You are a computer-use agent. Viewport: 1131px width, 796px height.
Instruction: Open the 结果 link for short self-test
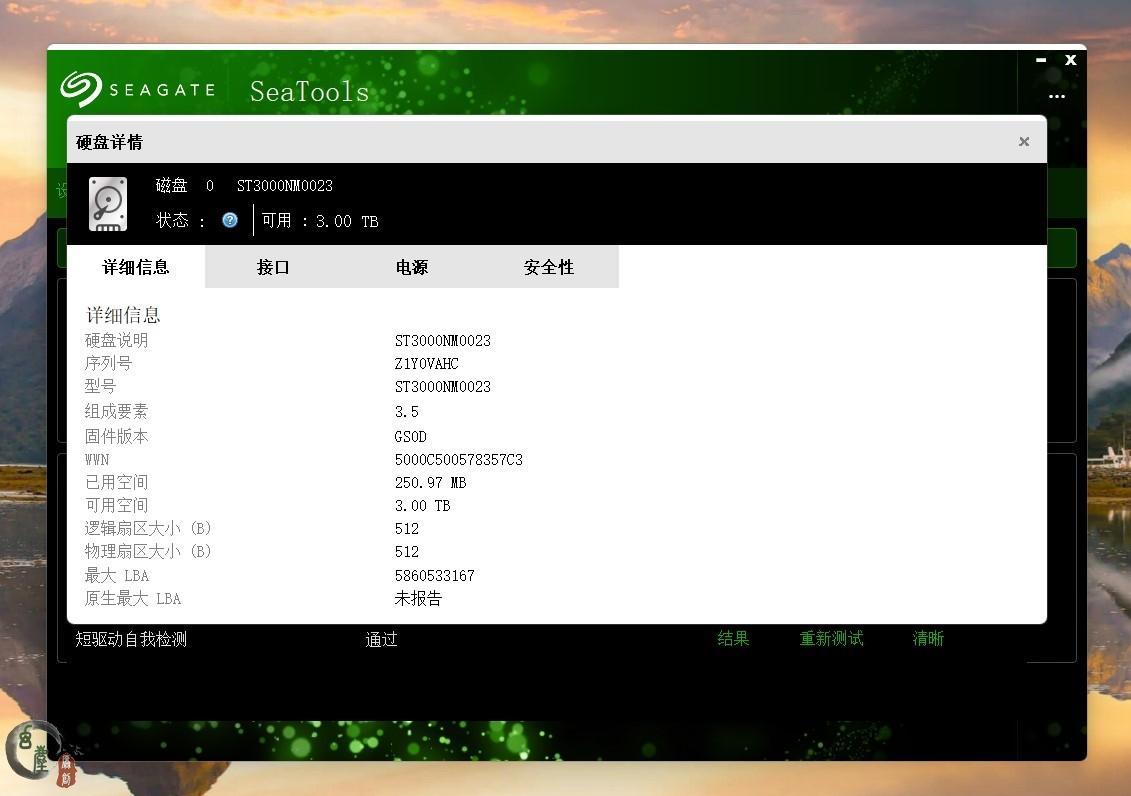coord(734,638)
